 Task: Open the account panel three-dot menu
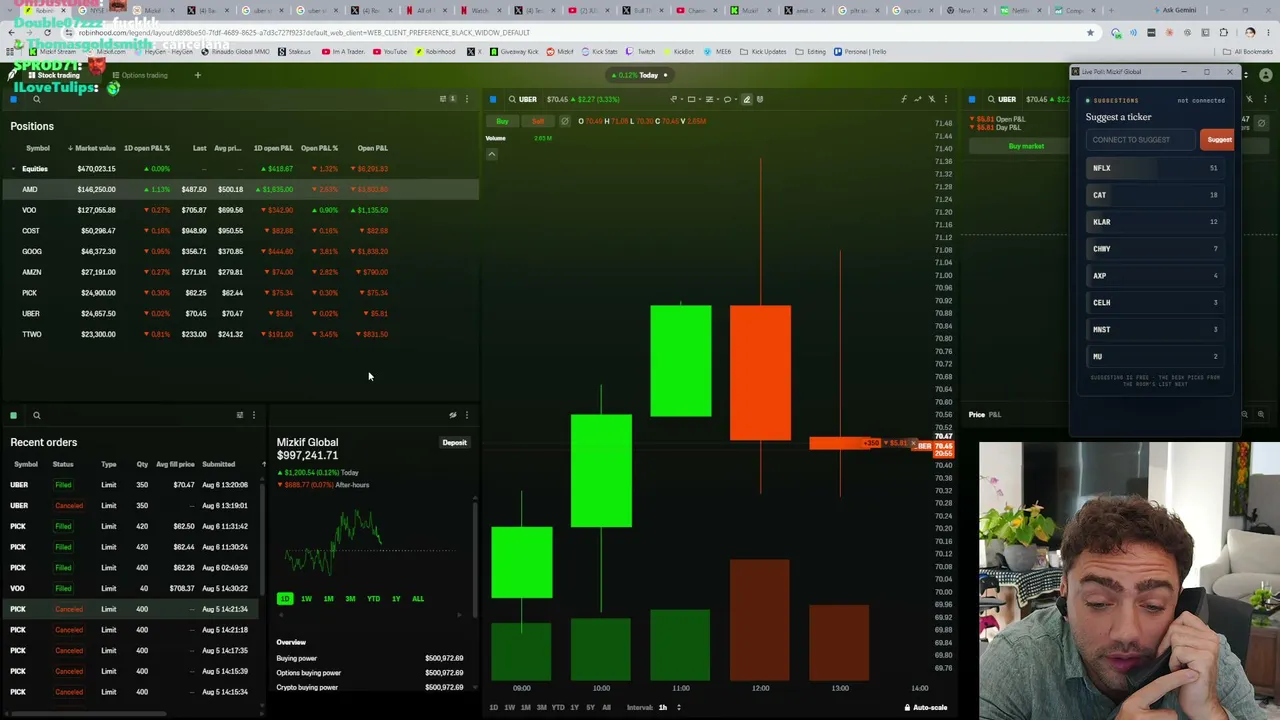coord(466,415)
